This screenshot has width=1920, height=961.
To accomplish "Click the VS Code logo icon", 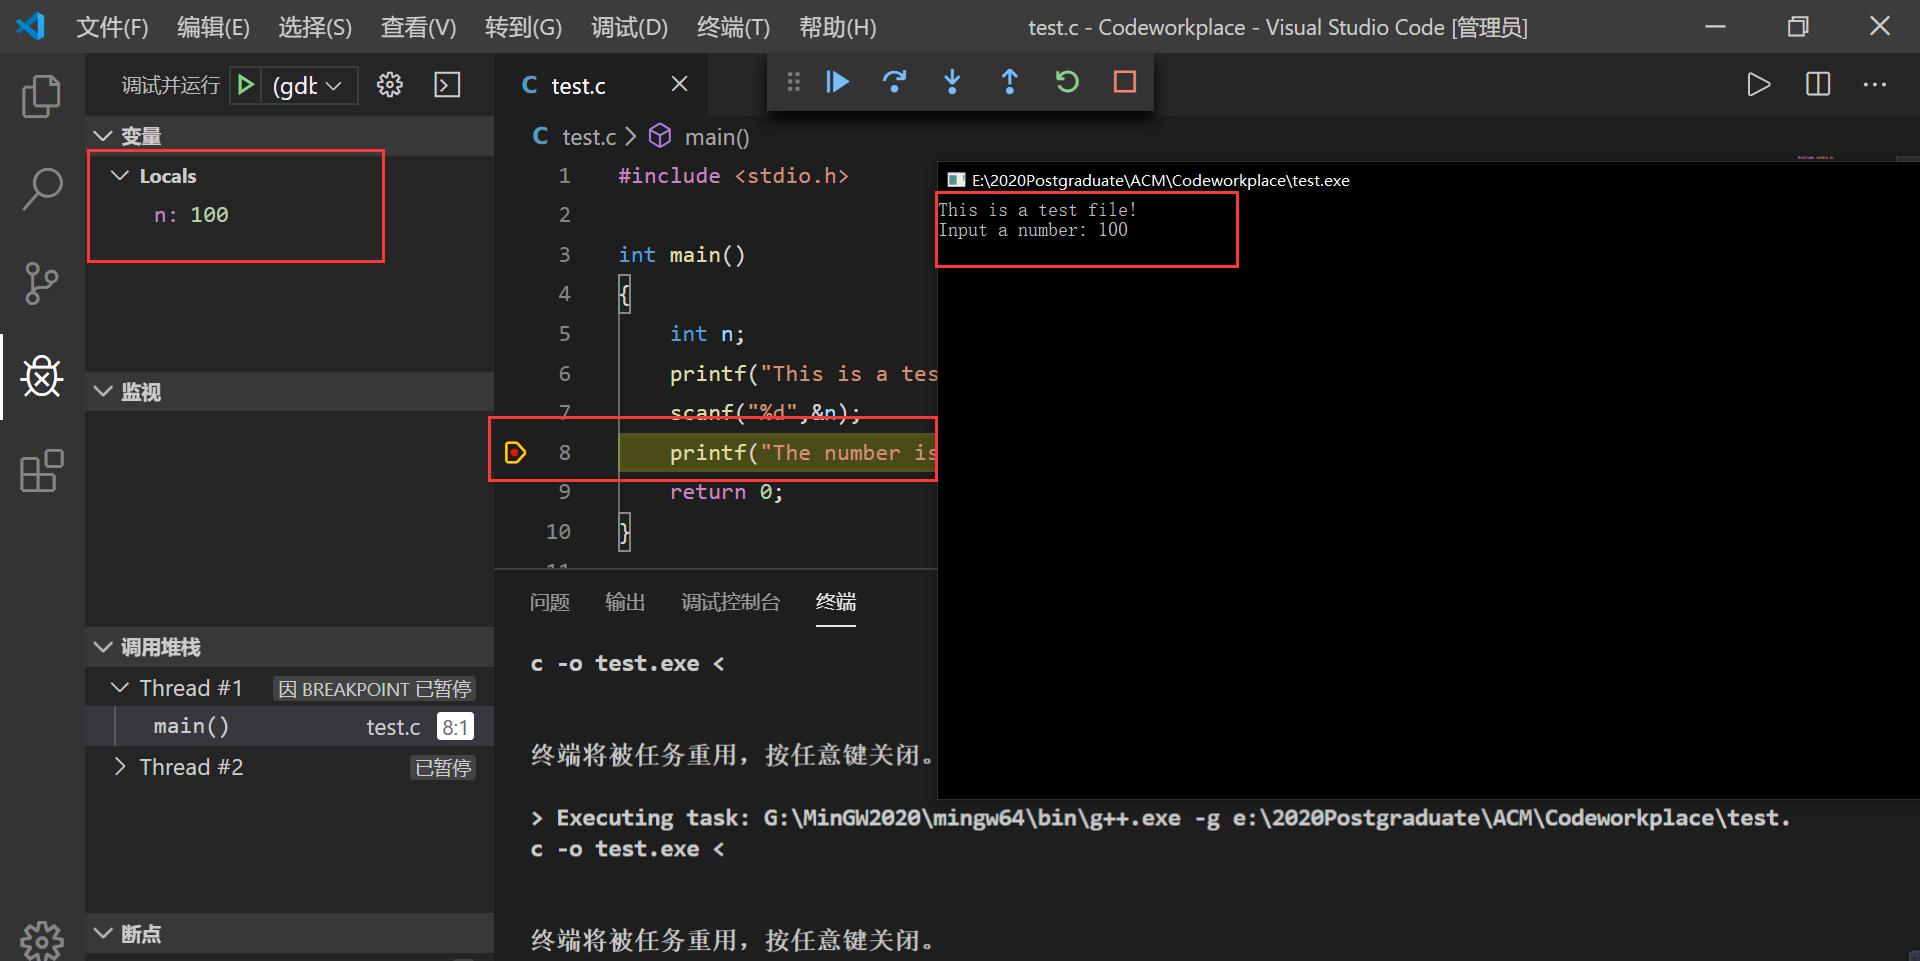I will [31, 26].
